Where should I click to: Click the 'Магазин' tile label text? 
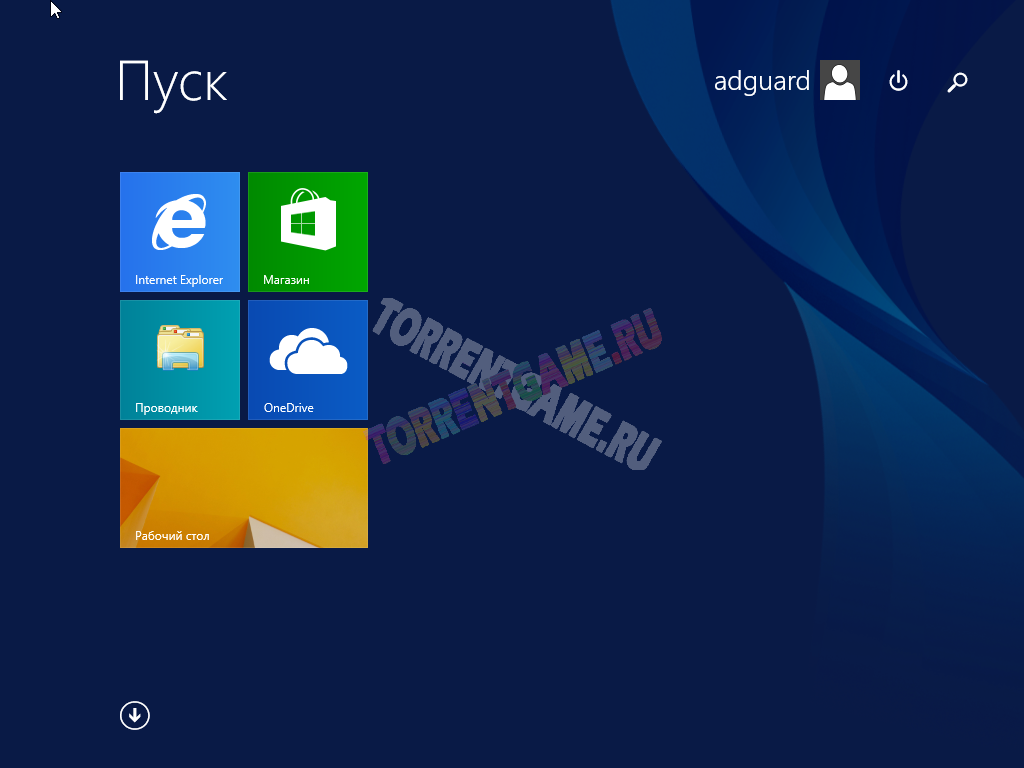tap(286, 280)
